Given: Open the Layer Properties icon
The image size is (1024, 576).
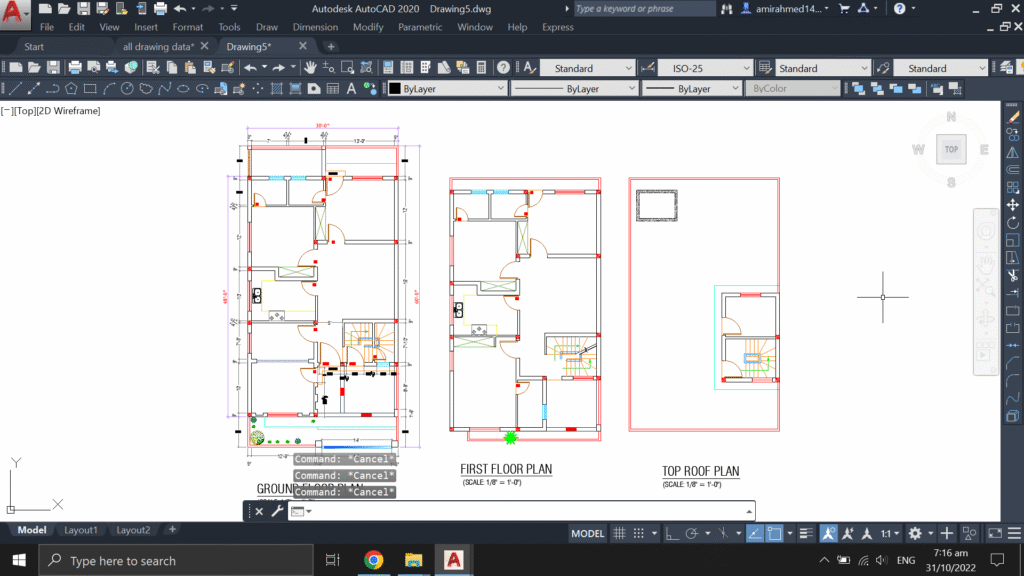Looking at the screenshot, I should [1006, 67].
